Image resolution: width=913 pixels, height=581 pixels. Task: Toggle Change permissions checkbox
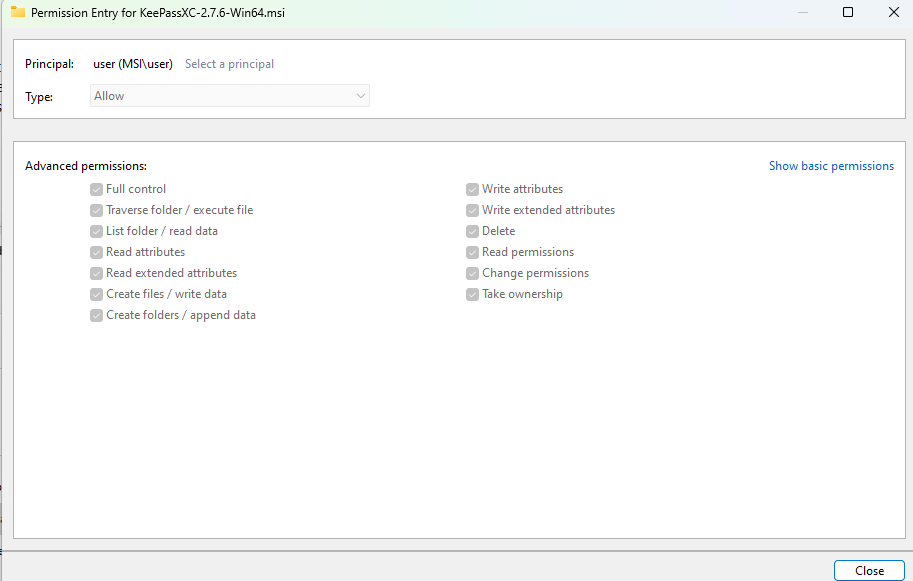point(472,273)
